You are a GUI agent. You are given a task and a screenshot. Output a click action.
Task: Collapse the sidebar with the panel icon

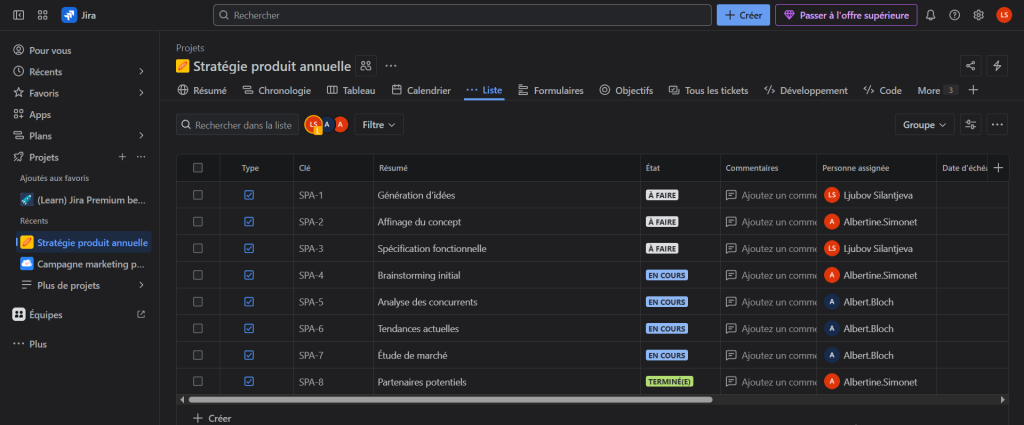pos(18,15)
